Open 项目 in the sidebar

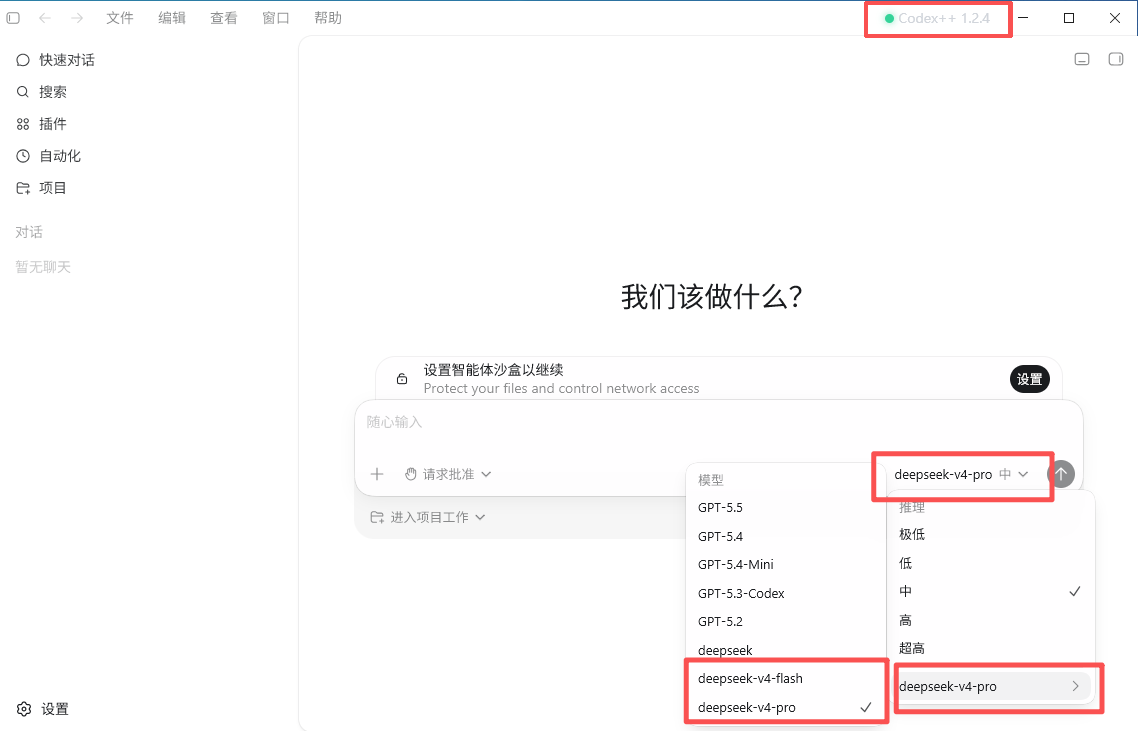coord(150,188)
